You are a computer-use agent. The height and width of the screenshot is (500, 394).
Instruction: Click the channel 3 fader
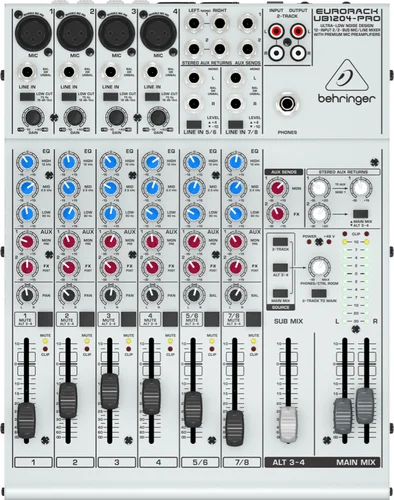[110, 391]
